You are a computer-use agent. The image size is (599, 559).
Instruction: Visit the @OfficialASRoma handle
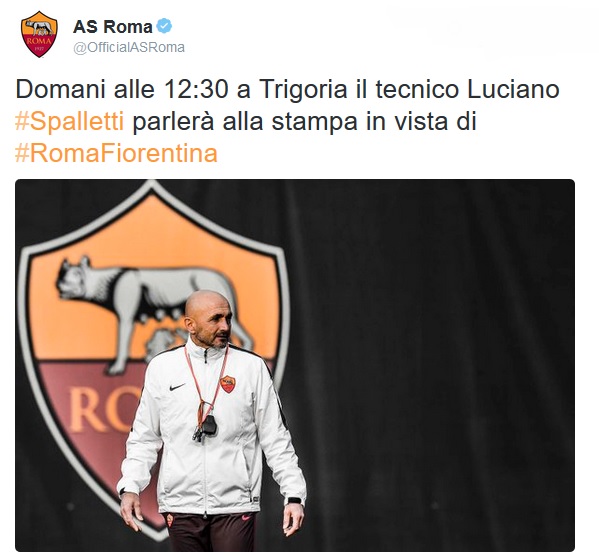pyautogui.click(x=129, y=47)
